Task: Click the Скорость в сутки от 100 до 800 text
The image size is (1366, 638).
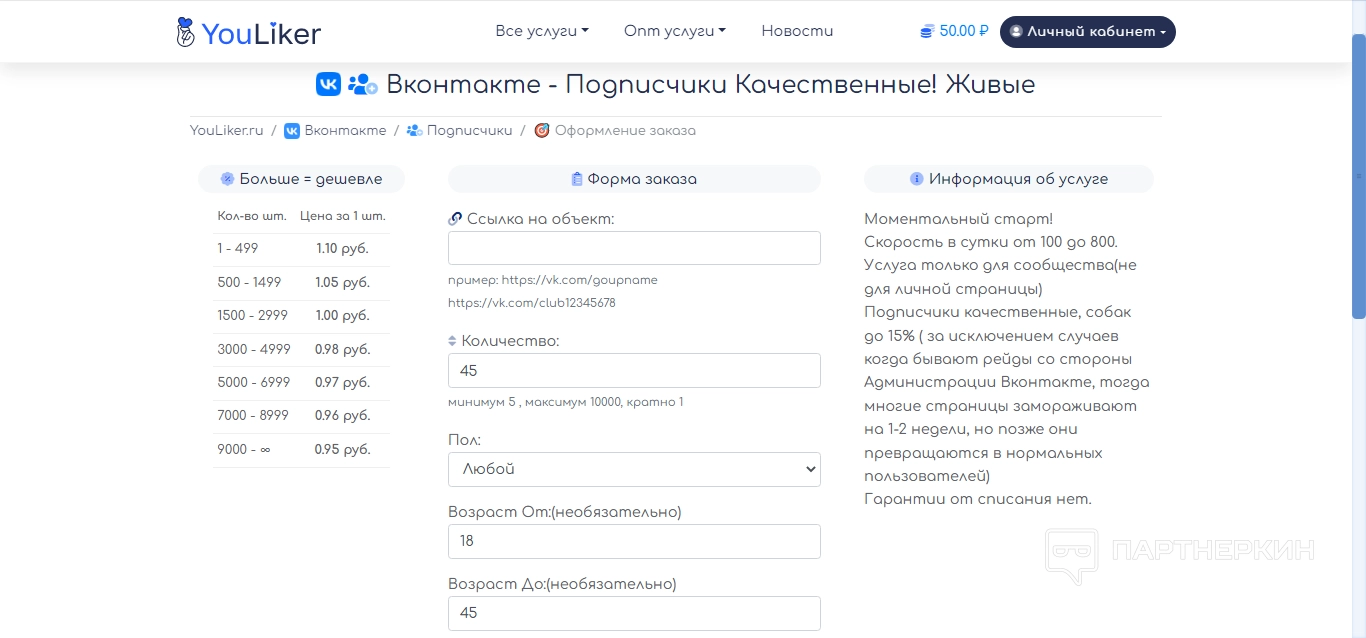Action: (x=991, y=242)
